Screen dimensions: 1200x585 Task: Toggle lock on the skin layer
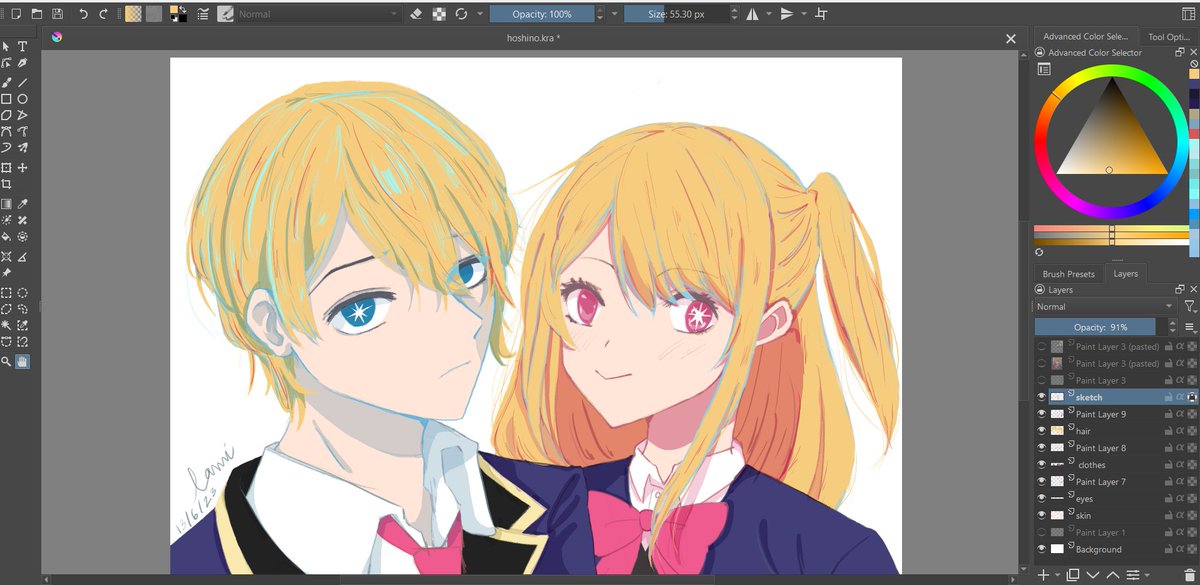click(x=1168, y=515)
